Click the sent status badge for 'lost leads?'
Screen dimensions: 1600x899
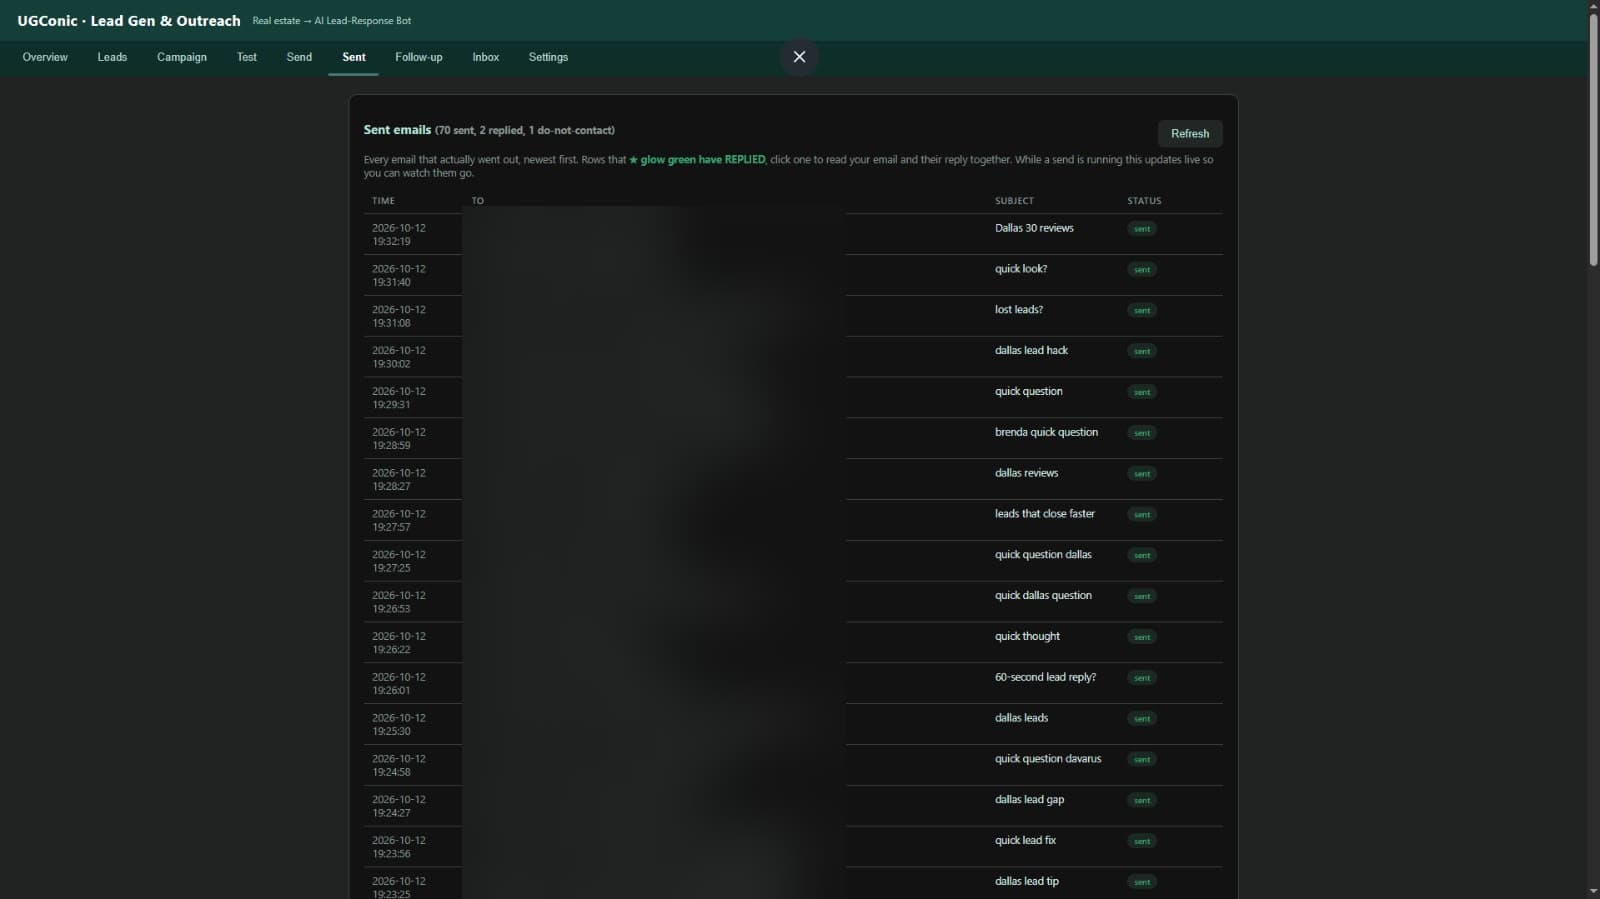click(1142, 311)
